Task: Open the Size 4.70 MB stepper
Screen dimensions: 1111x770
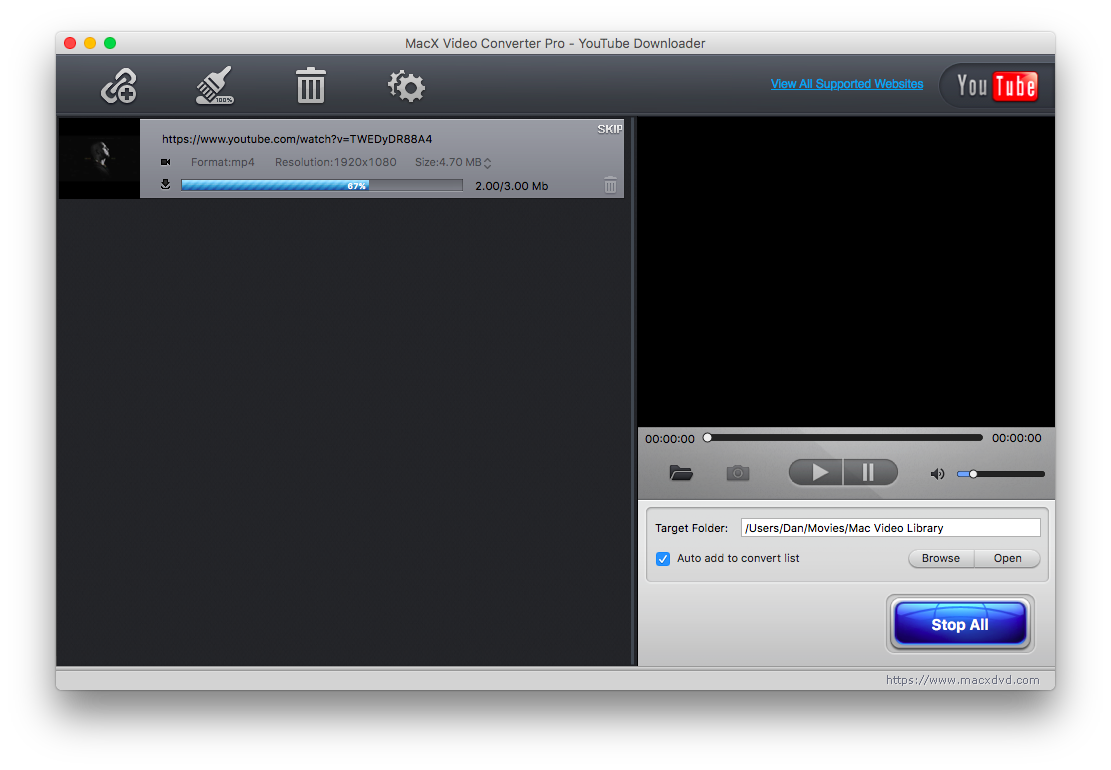Action: click(x=487, y=163)
